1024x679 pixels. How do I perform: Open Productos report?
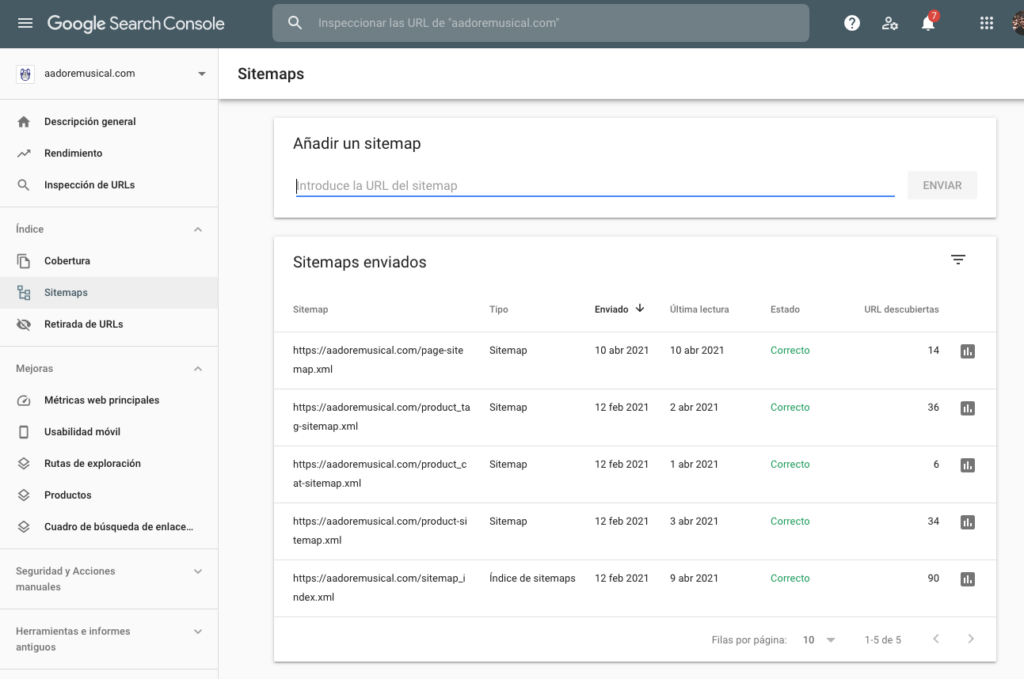[68, 495]
